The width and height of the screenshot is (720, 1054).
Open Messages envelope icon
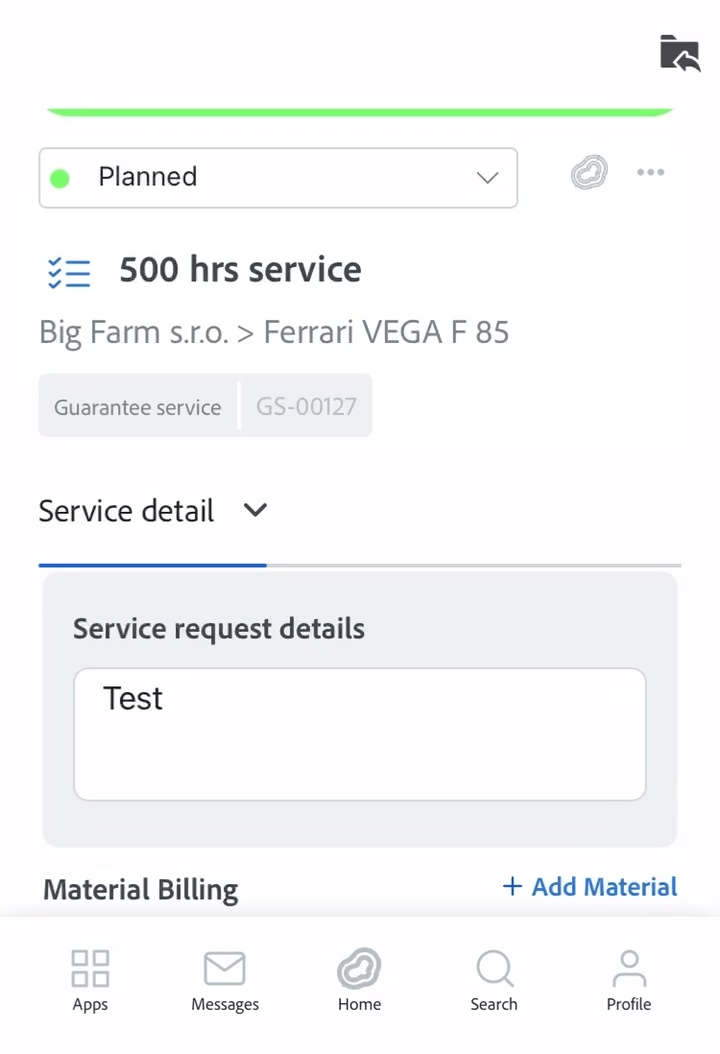click(x=225, y=969)
